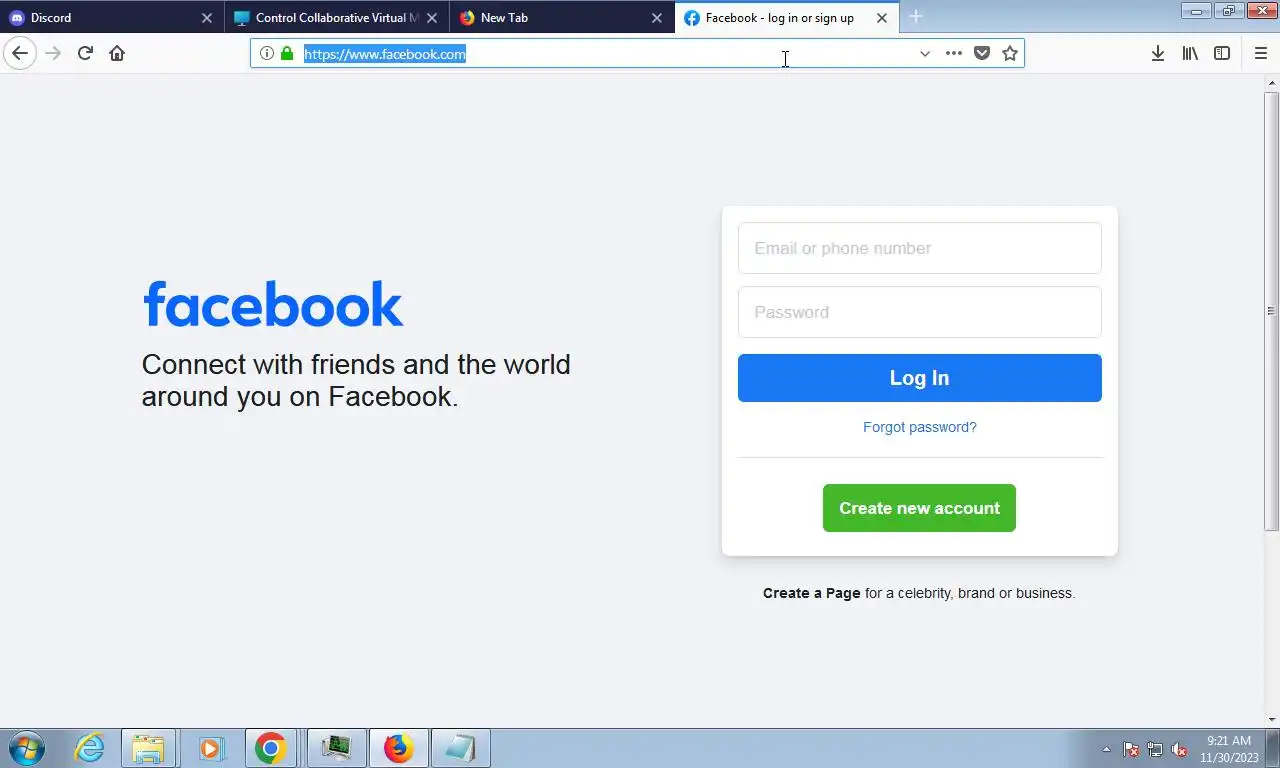Viewport: 1280px width, 768px height.
Task: Open the Firefox home page
Action: 117,53
